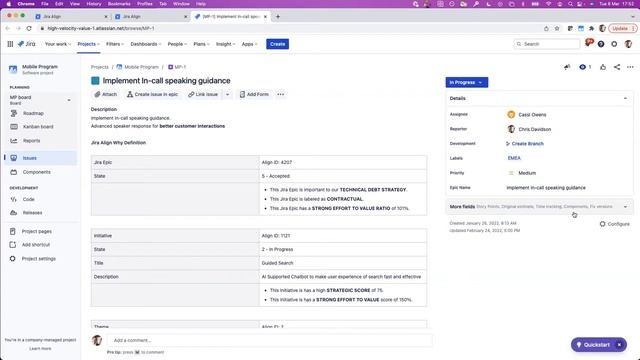Open the In Progress status dropdown

tap(467, 82)
